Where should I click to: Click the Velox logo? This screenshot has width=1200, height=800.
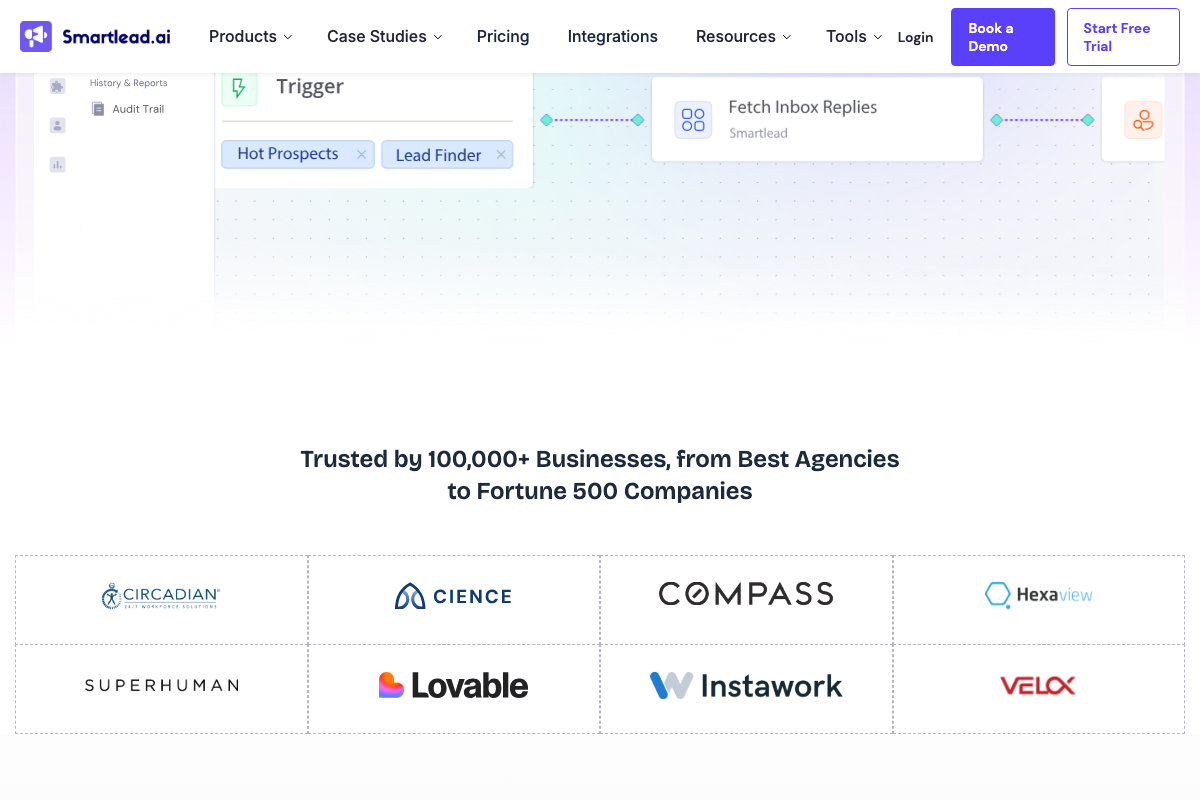tap(1038, 686)
